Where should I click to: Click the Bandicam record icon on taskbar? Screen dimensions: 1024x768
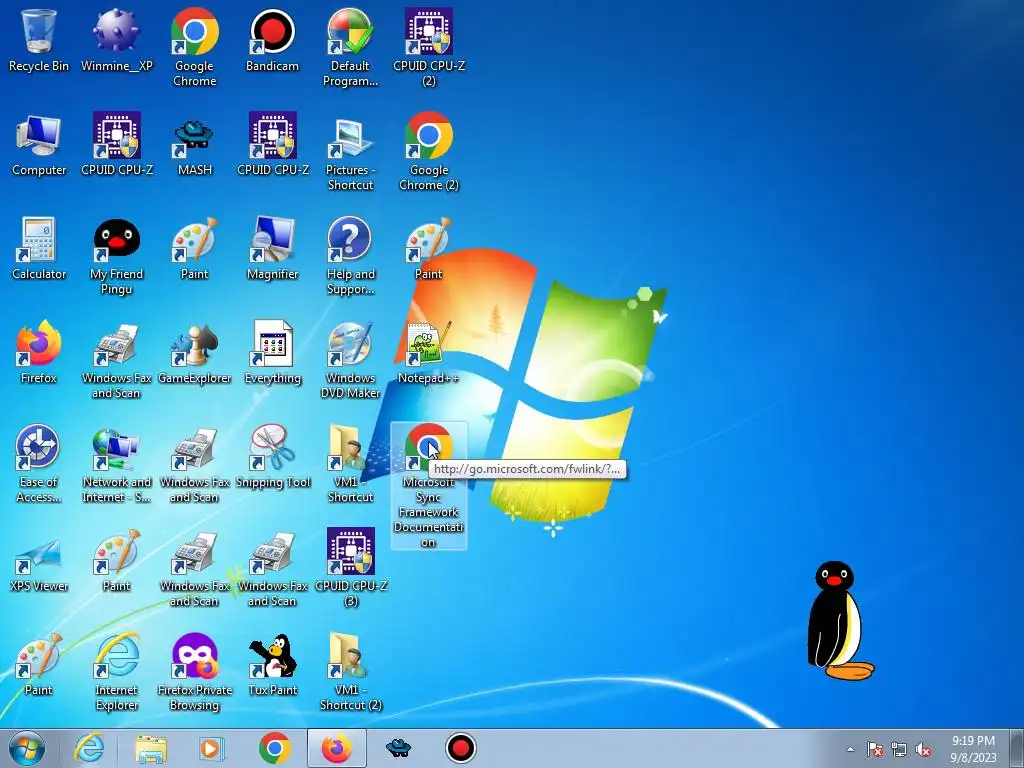[x=460, y=748]
